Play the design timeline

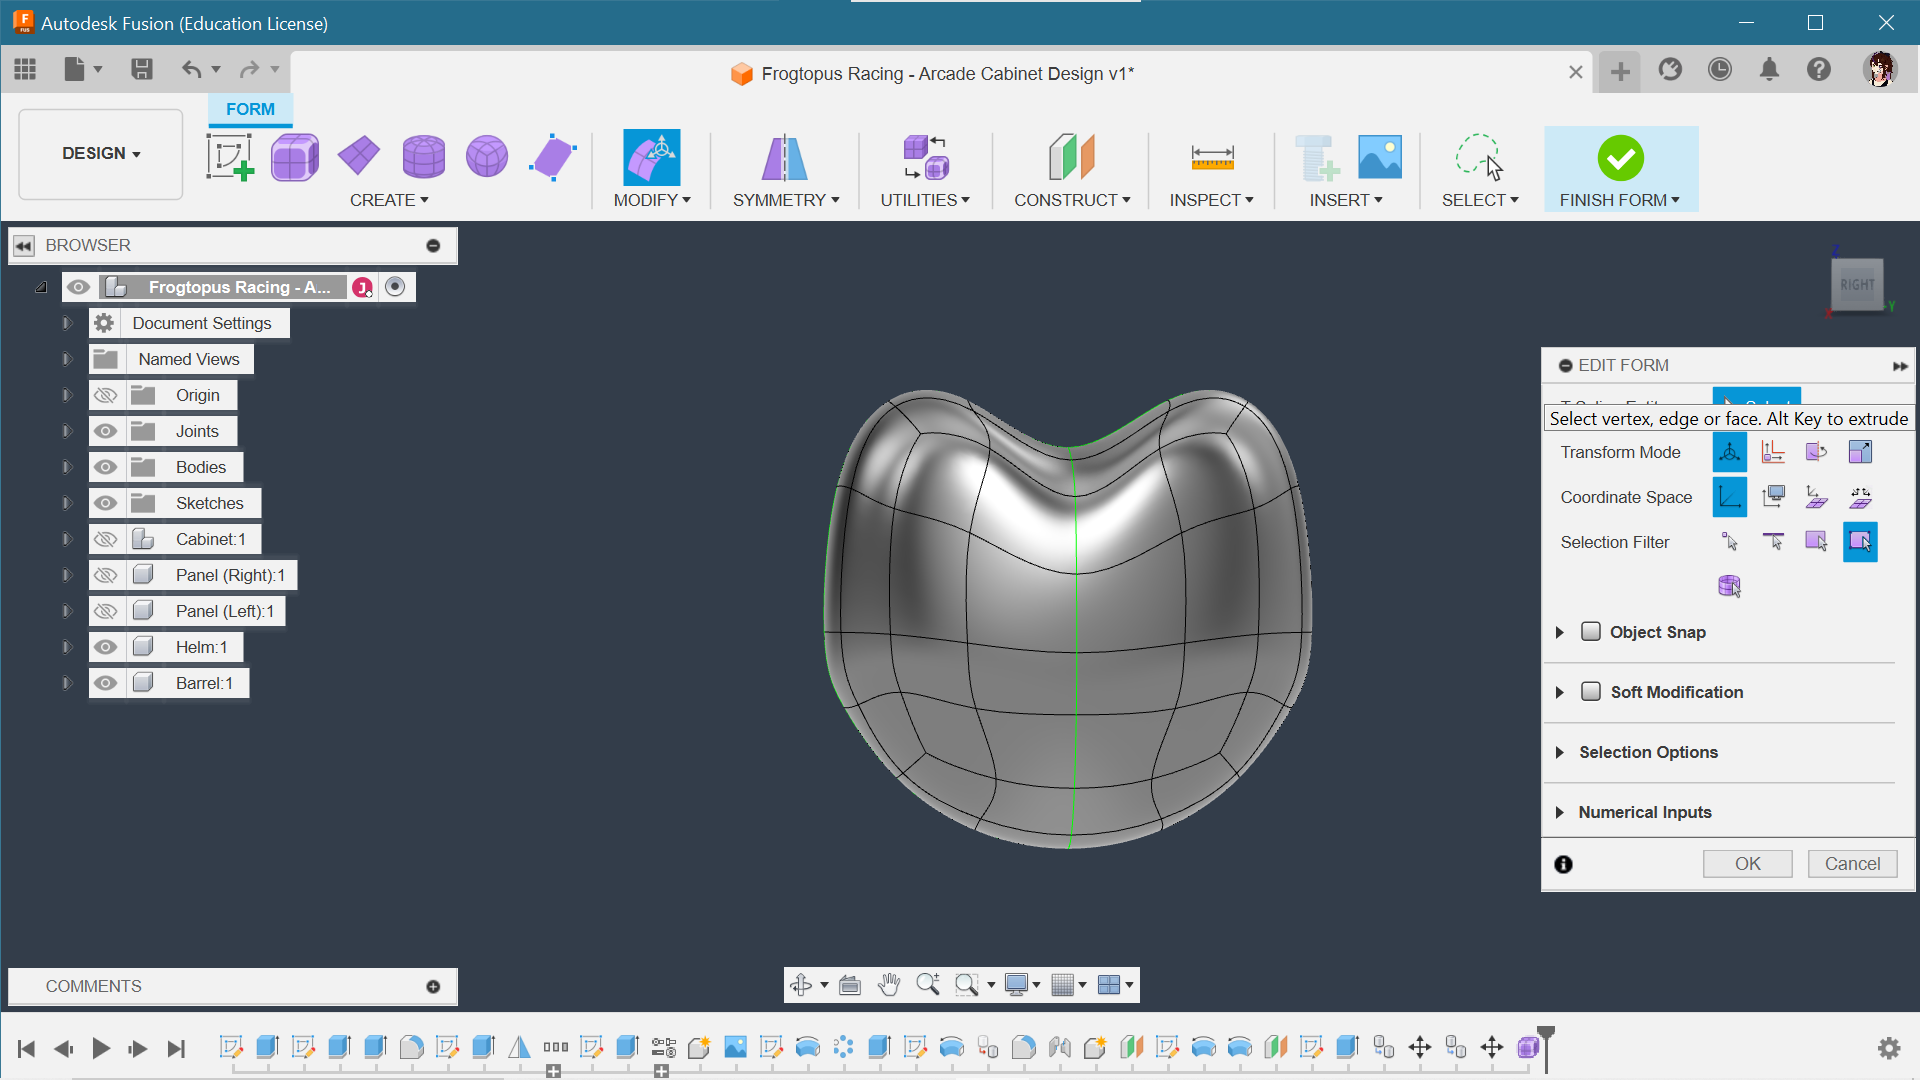tap(101, 1048)
